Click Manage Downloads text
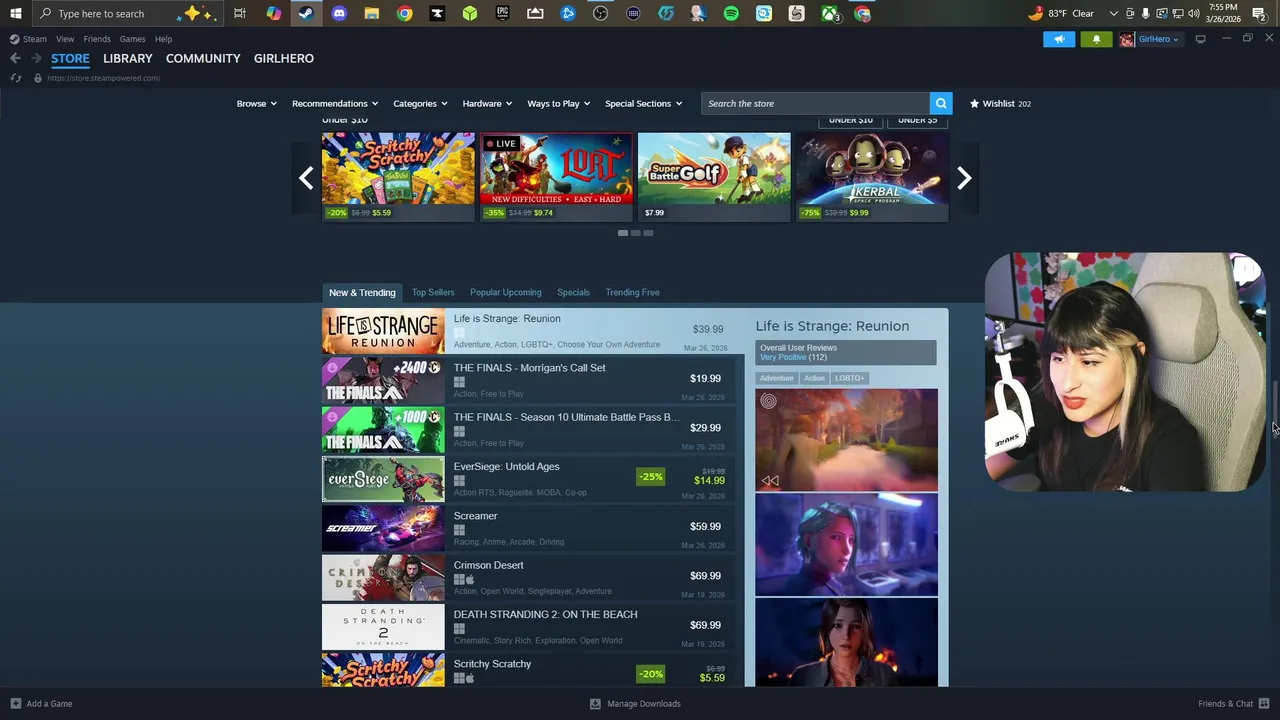Viewport: 1280px width, 720px height. 644,703
